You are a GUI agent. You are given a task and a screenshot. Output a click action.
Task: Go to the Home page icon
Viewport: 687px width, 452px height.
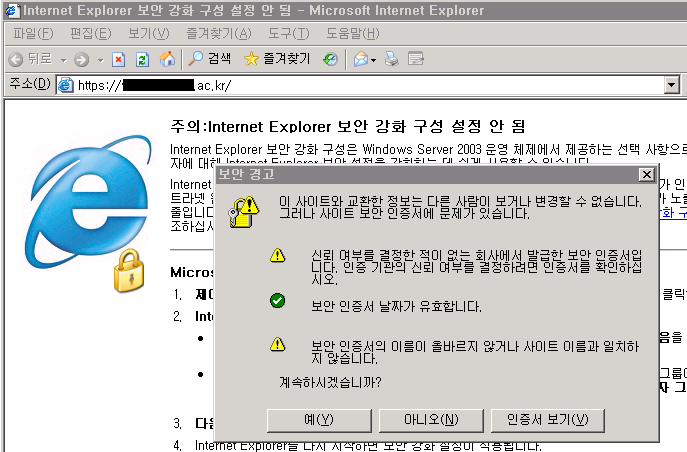coord(167,59)
